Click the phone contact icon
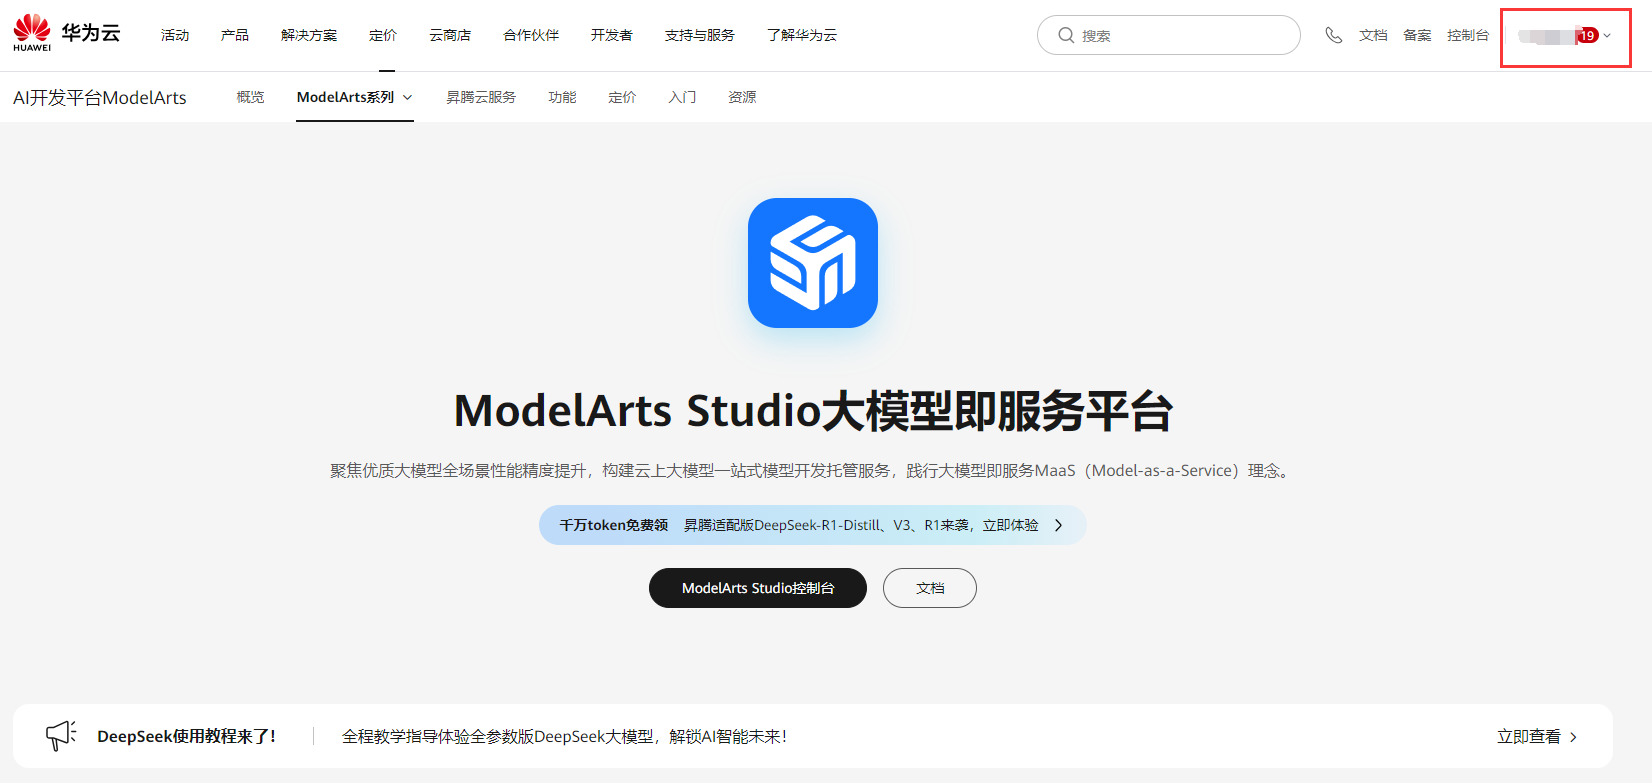 coord(1333,35)
